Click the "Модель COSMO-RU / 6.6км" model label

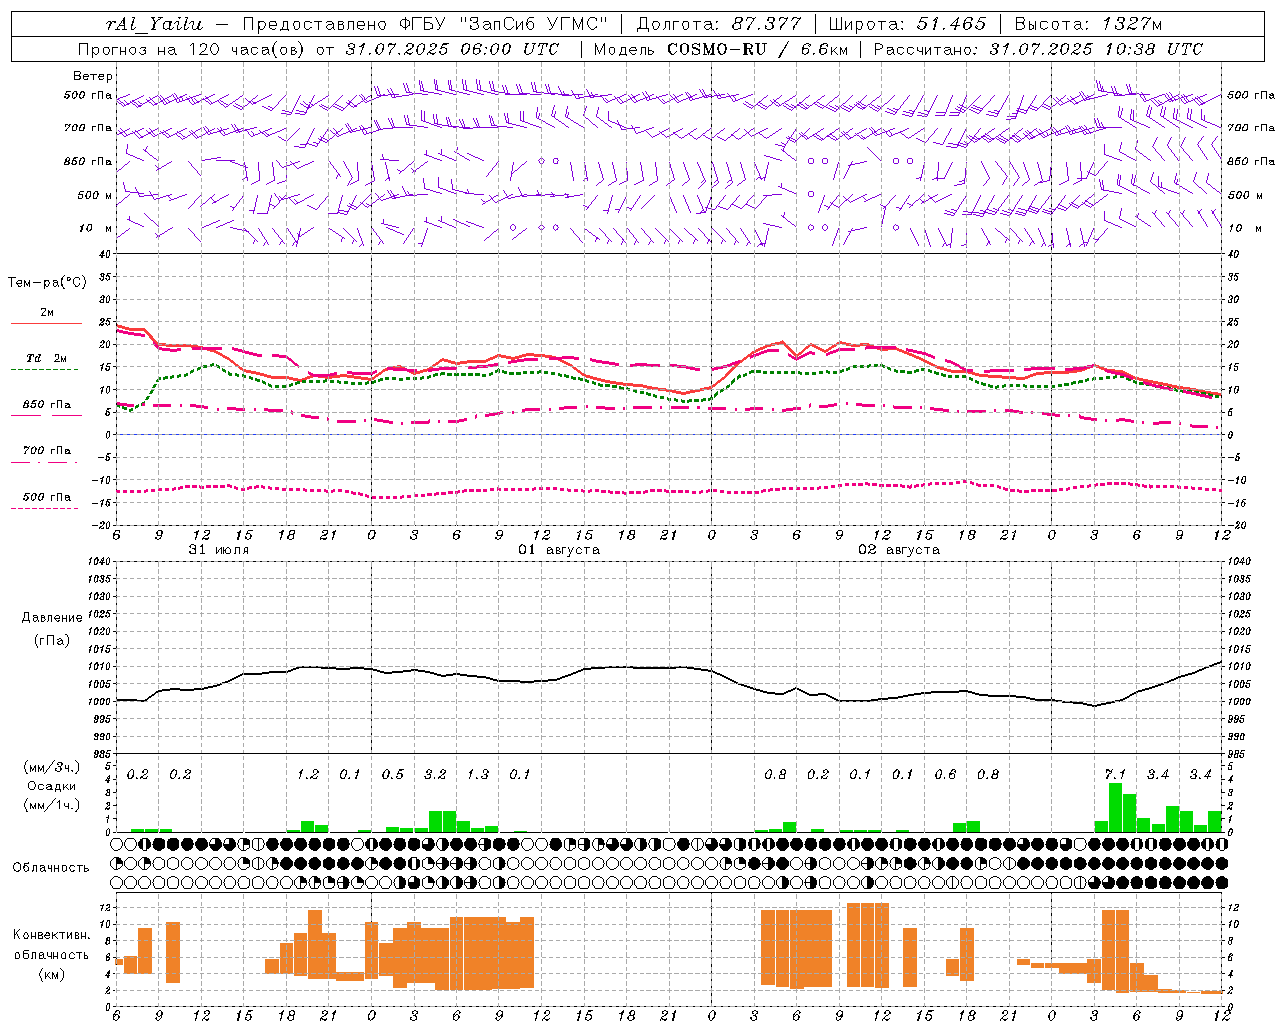click(x=721, y=49)
